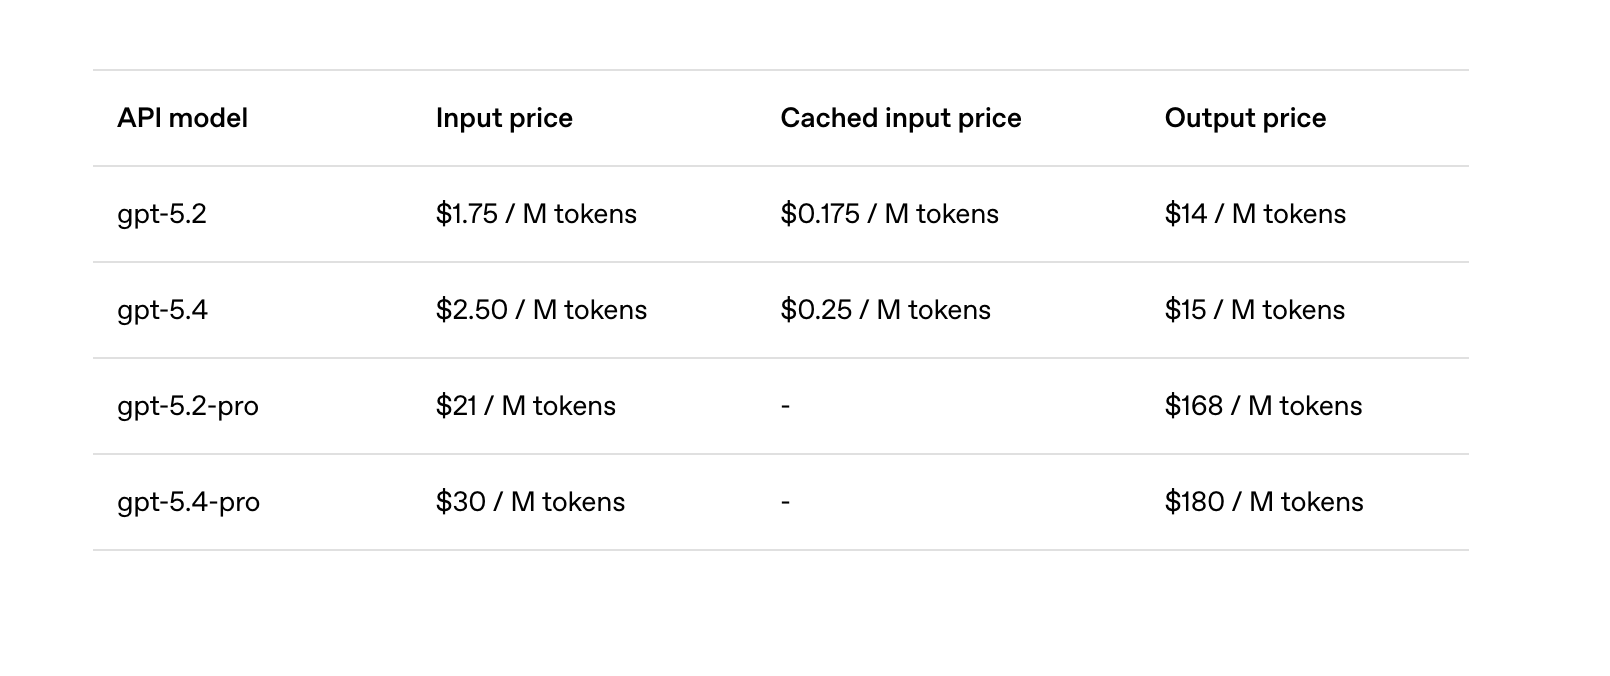
Task: Click the API model column header
Action: tap(182, 118)
